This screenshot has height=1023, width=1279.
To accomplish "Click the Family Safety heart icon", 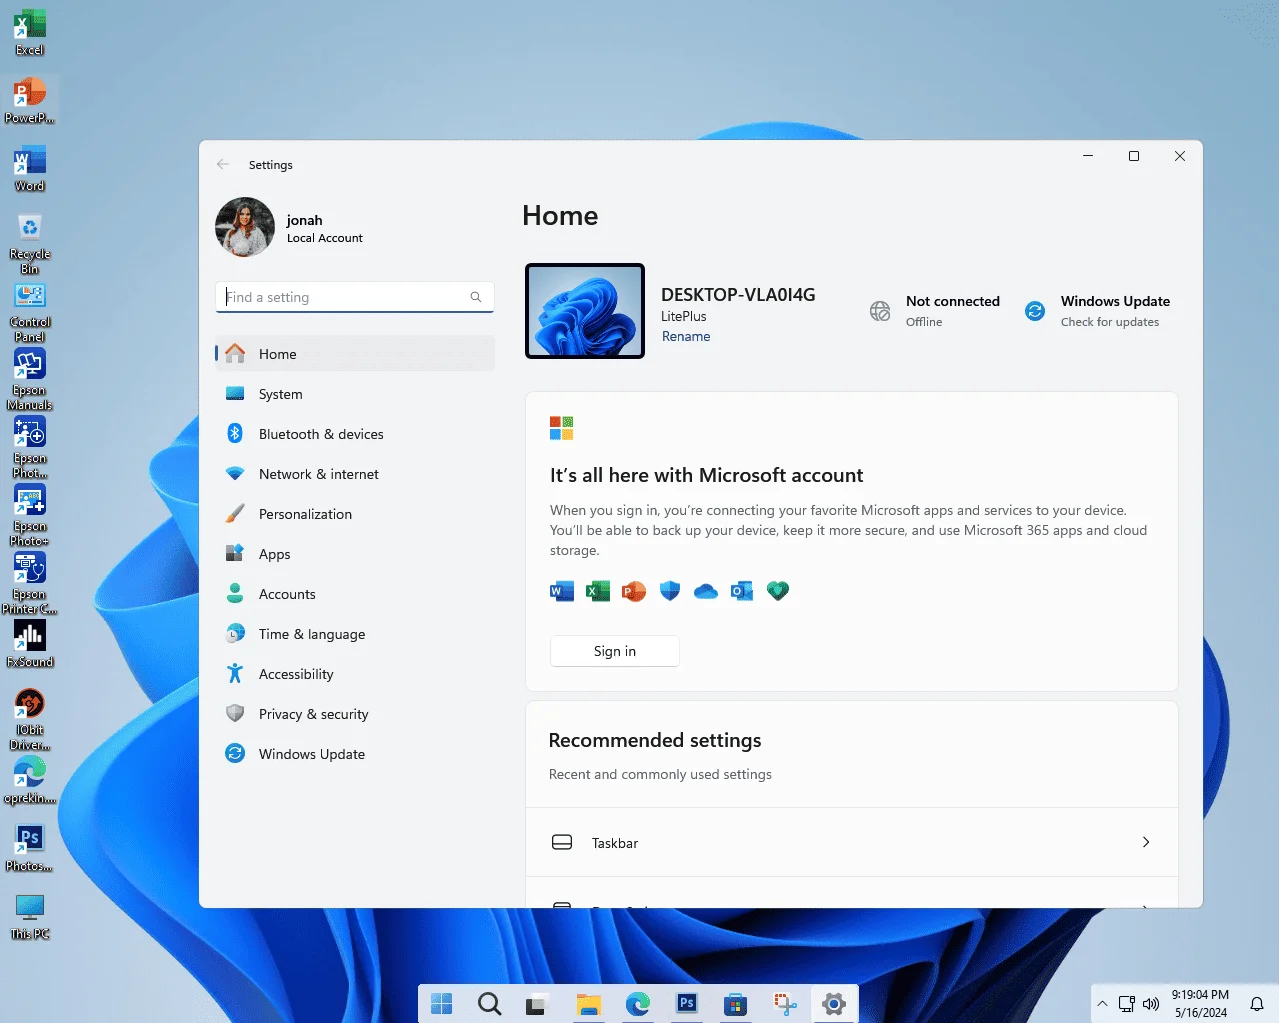I will 778,591.
